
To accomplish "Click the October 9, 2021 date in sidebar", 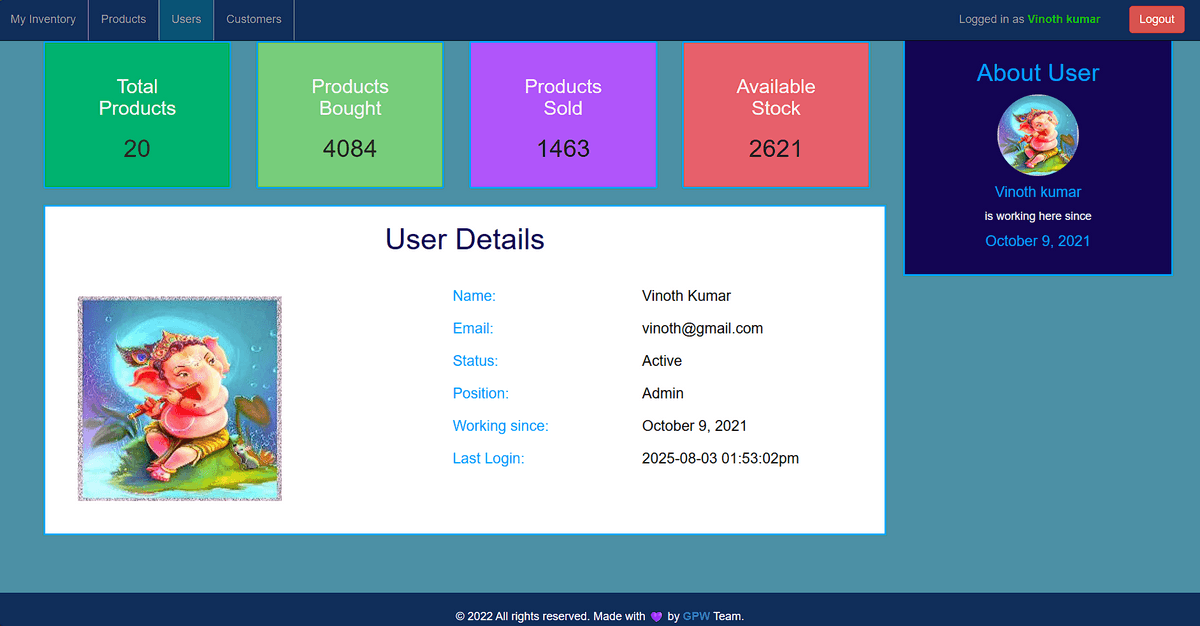I will [x=1038, y=241].
